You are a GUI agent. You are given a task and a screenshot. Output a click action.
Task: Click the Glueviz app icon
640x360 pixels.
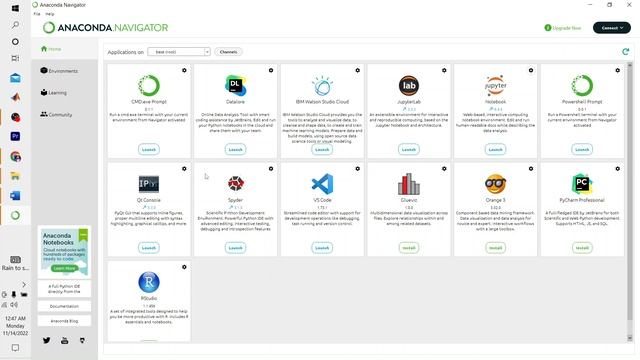click(x=409, y=184)
